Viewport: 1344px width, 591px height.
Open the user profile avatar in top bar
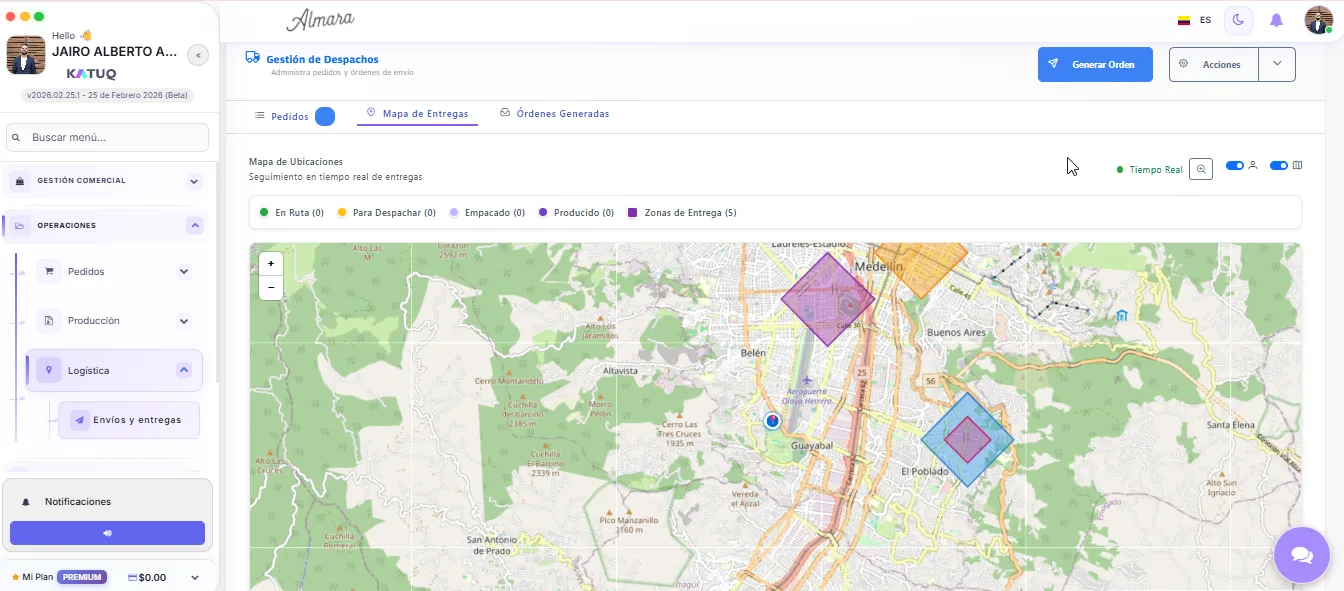coord(1318,20)
